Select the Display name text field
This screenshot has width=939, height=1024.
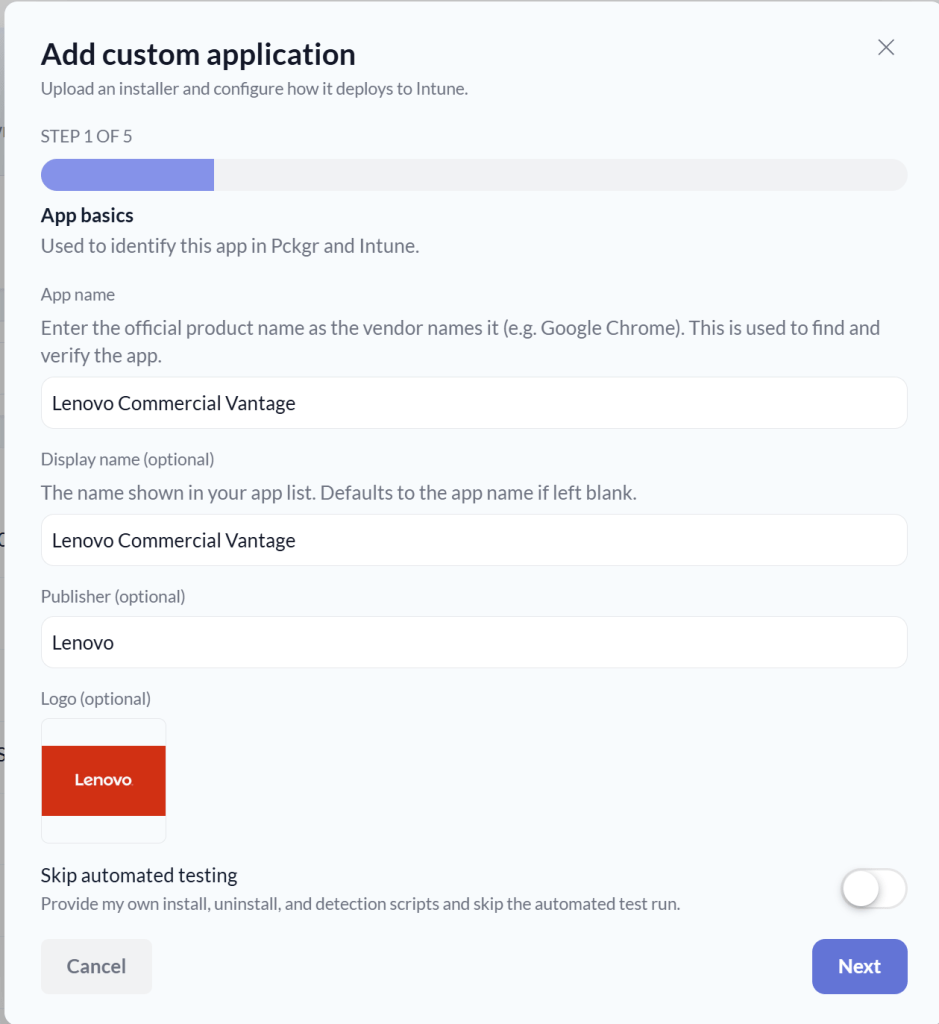tap(474, 540)
